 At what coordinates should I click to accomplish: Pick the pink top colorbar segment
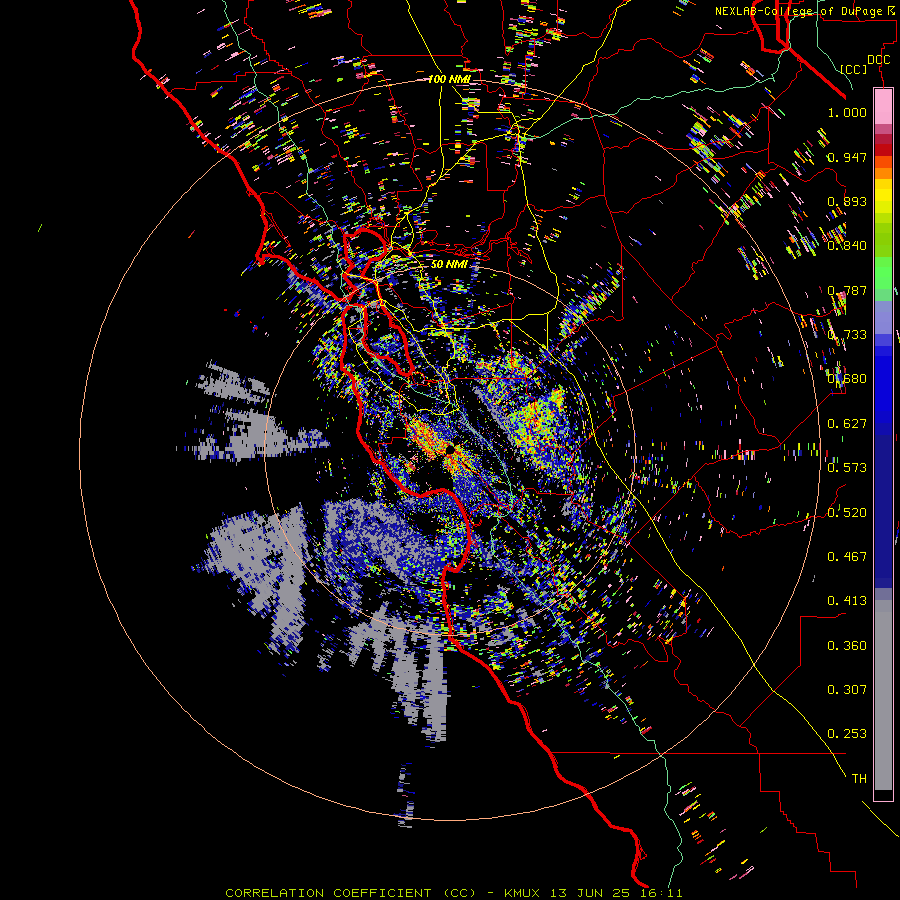883,106
